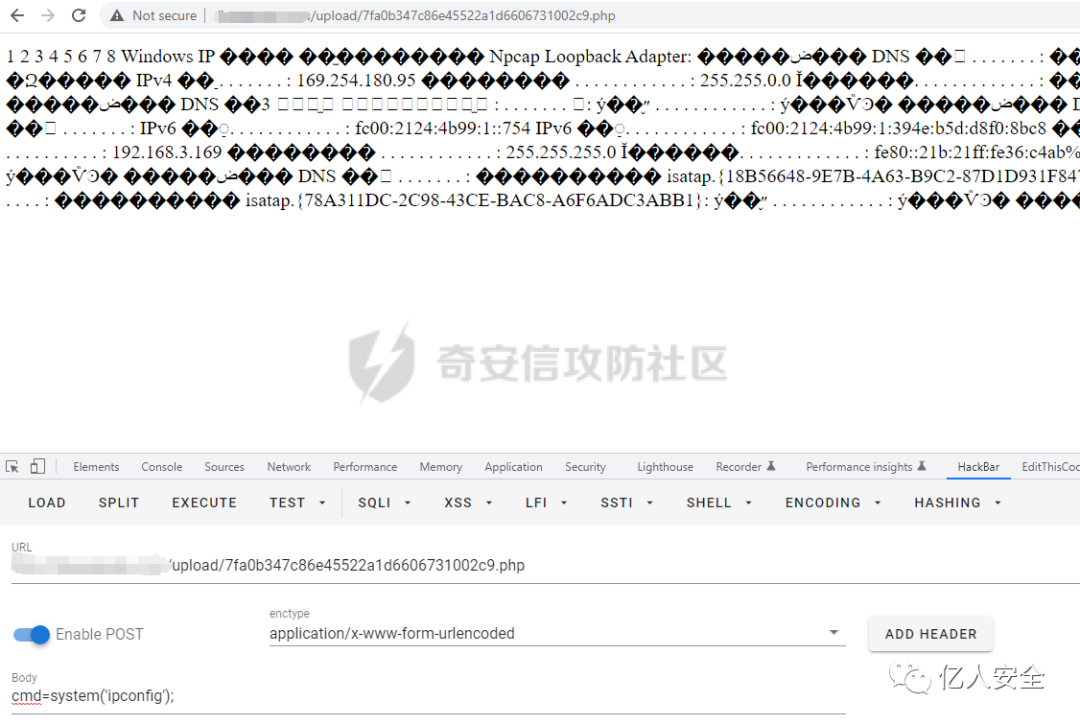Expand the HASHING dropdown menu
The height and width of the screenshot is (725, 1080).
957,503
